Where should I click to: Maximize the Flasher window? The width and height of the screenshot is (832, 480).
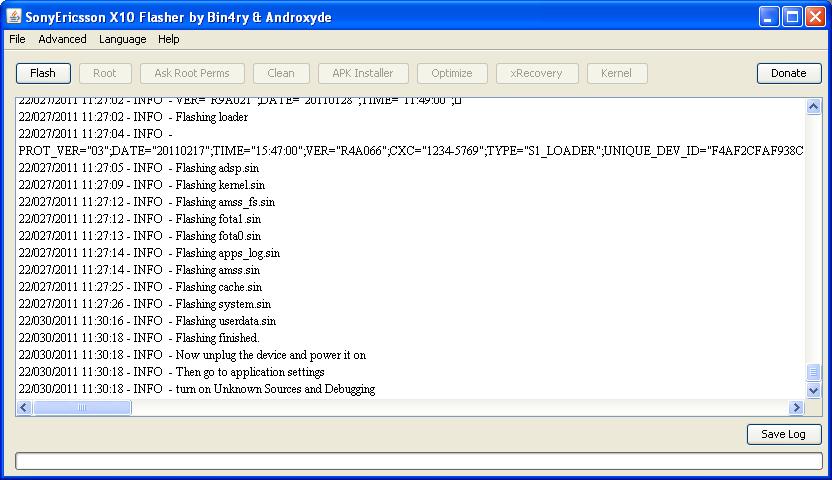click(792, 17)
